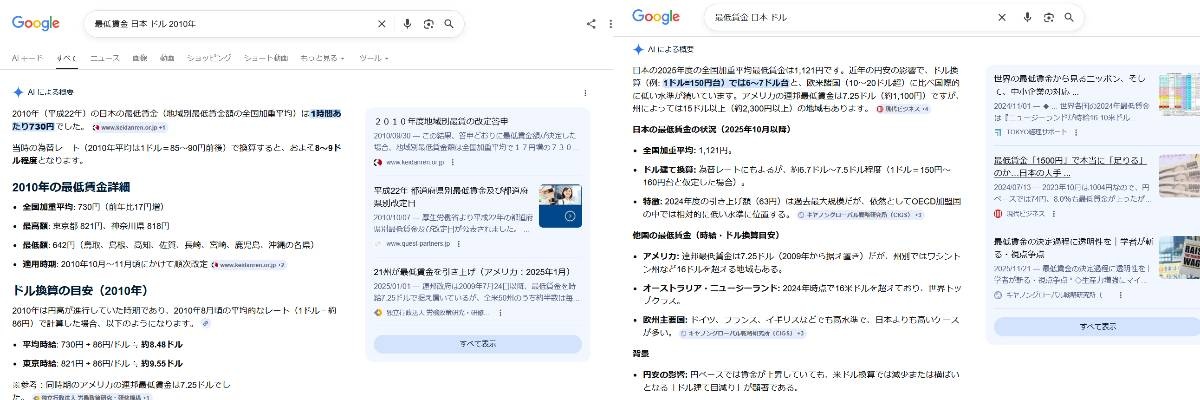Screen dimensions: 1200x400
Task: Open the ツール dropdown
Action: click(375, 58)
